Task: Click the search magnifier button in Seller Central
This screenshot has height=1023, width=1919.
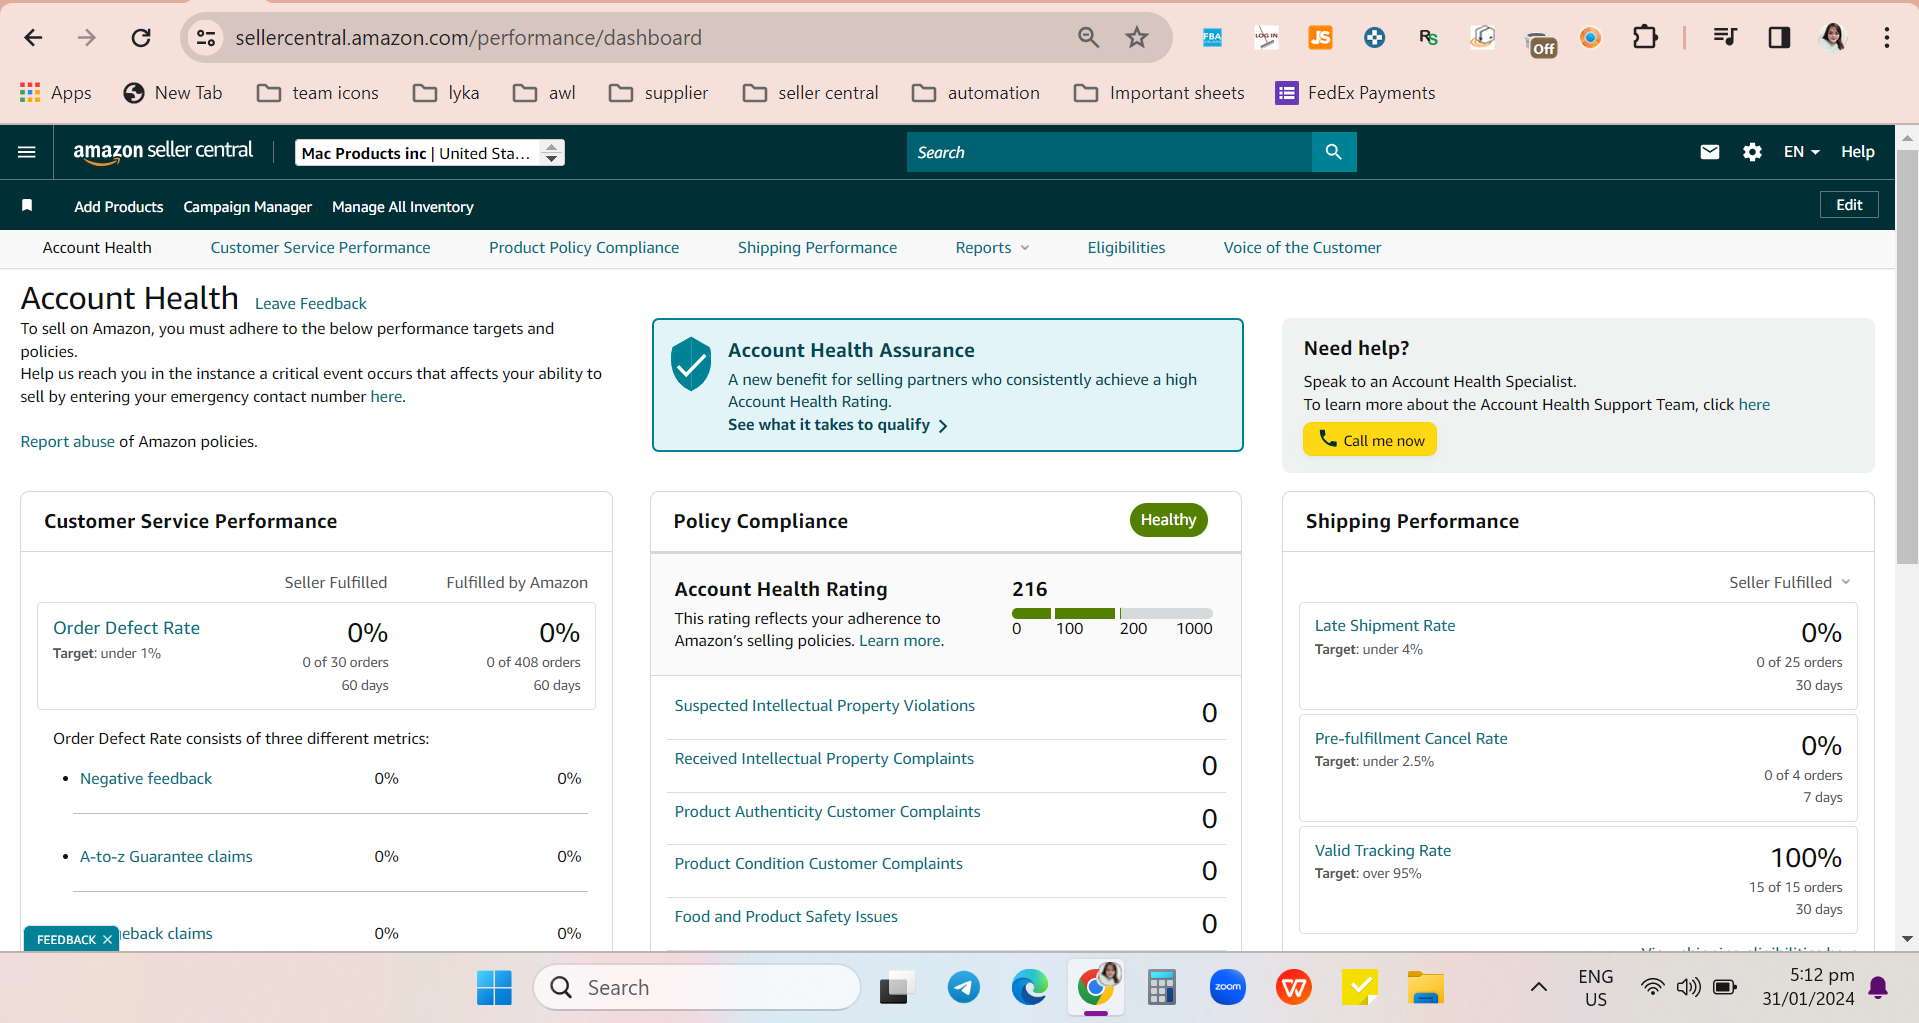Action: click(x=1333, y=152)
